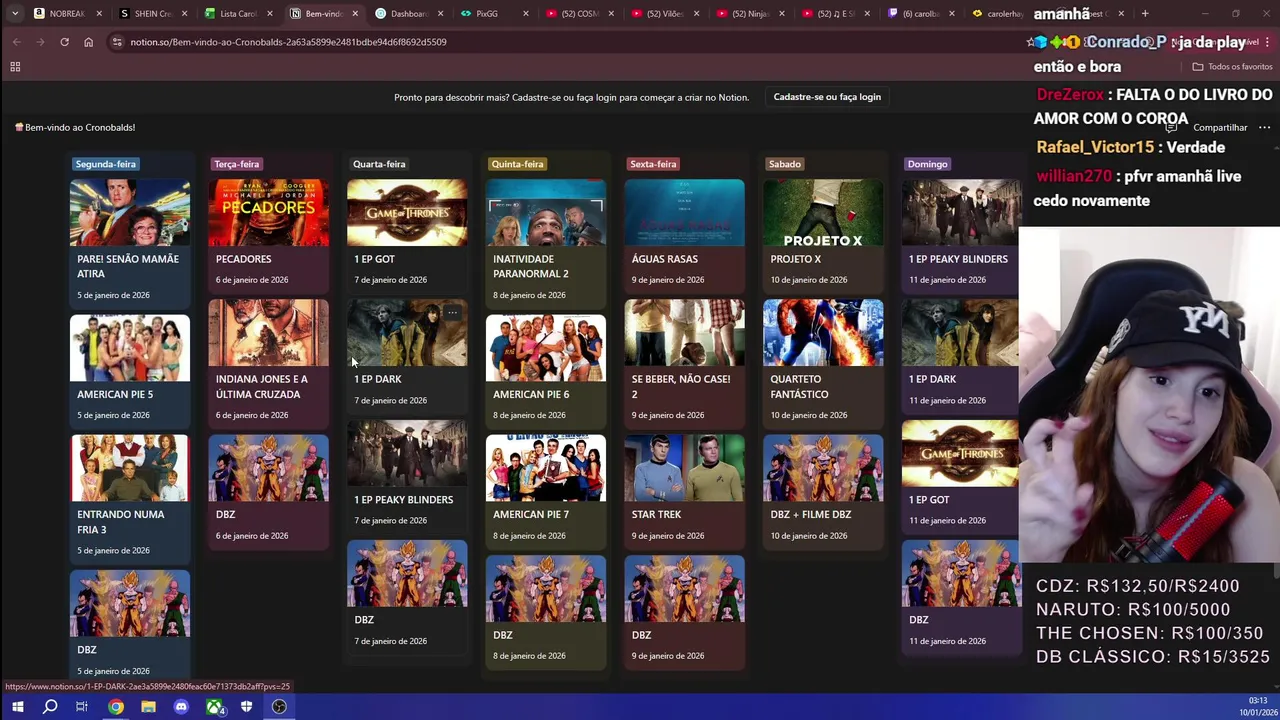Screen dimensions: 1280x720
Task: Open Chrome from the taskbar
Action: tap(116, 707)
